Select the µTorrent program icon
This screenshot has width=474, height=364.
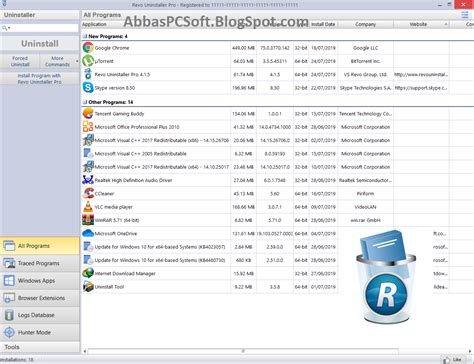point(88,61)
